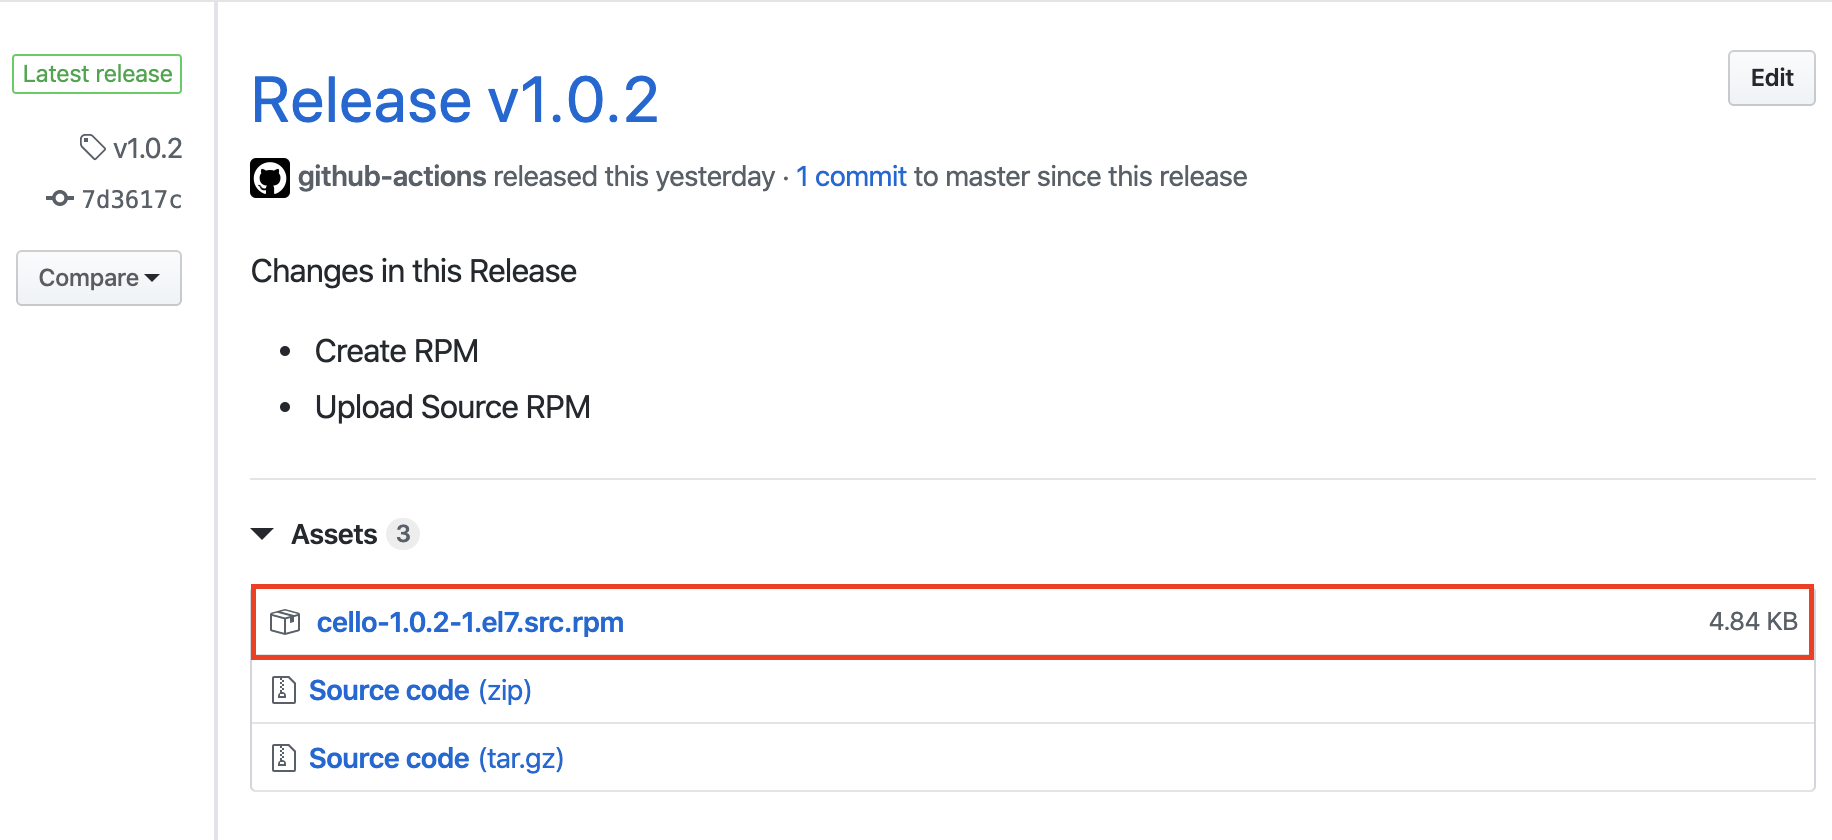Click the Assets header label
Screen dimensions: 1832x840
click(x=334, y=534)
